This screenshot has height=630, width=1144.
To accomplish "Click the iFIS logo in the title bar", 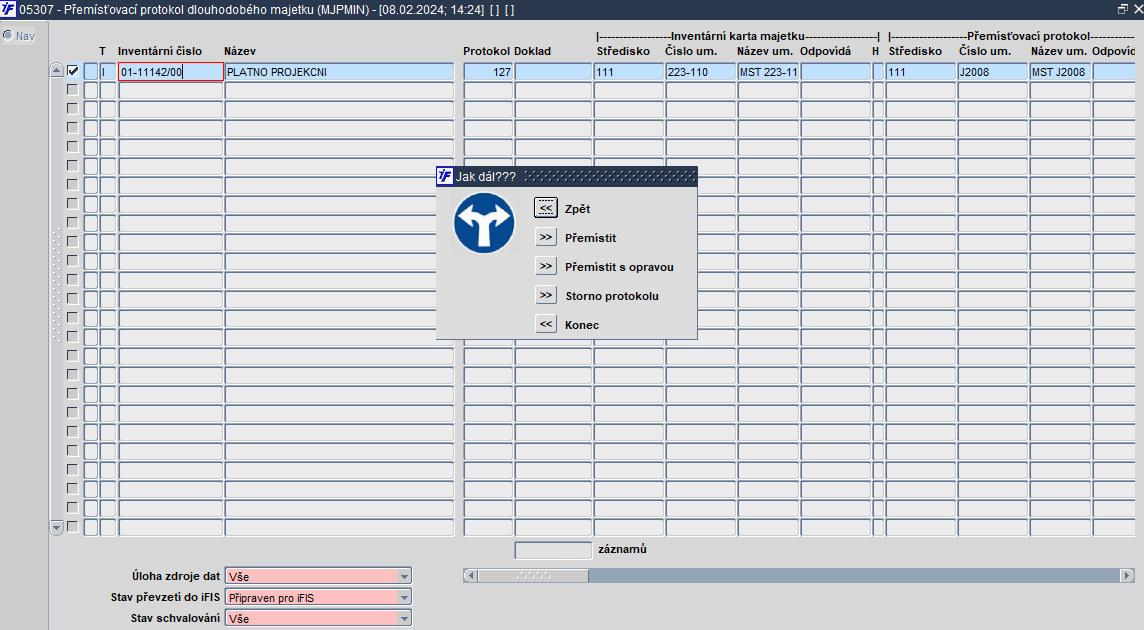I will click(x=8, y=9).
